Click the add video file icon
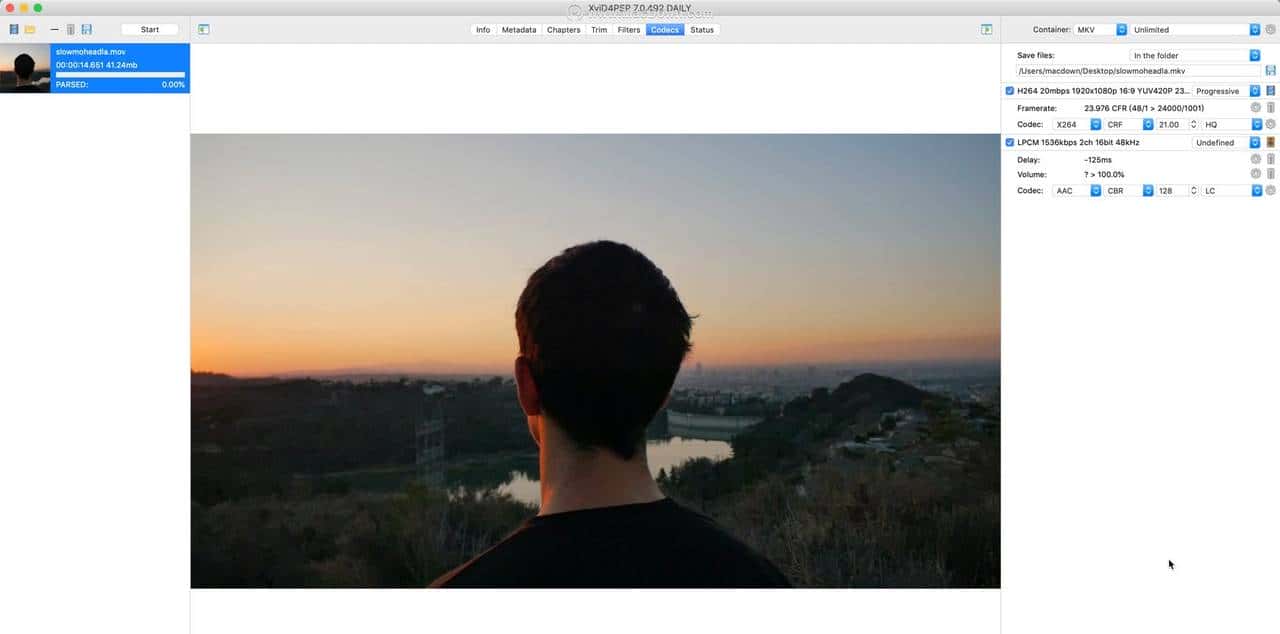This screenshot has width=1280, height=634. click(13, 28)
